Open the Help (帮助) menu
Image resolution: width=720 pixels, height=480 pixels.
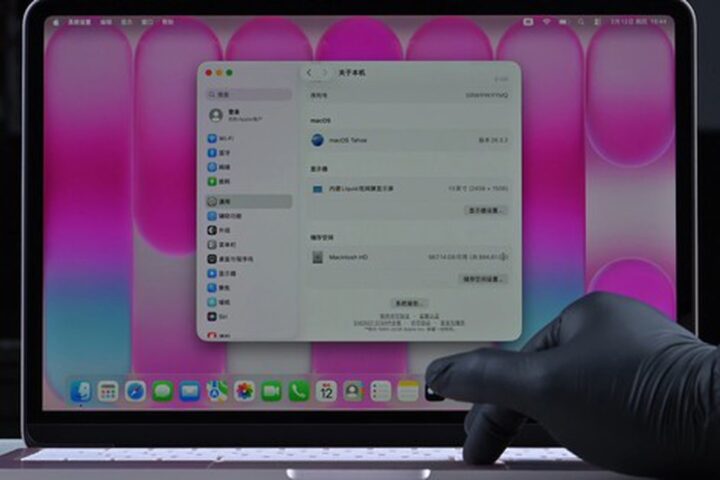(x=168, y=22)
